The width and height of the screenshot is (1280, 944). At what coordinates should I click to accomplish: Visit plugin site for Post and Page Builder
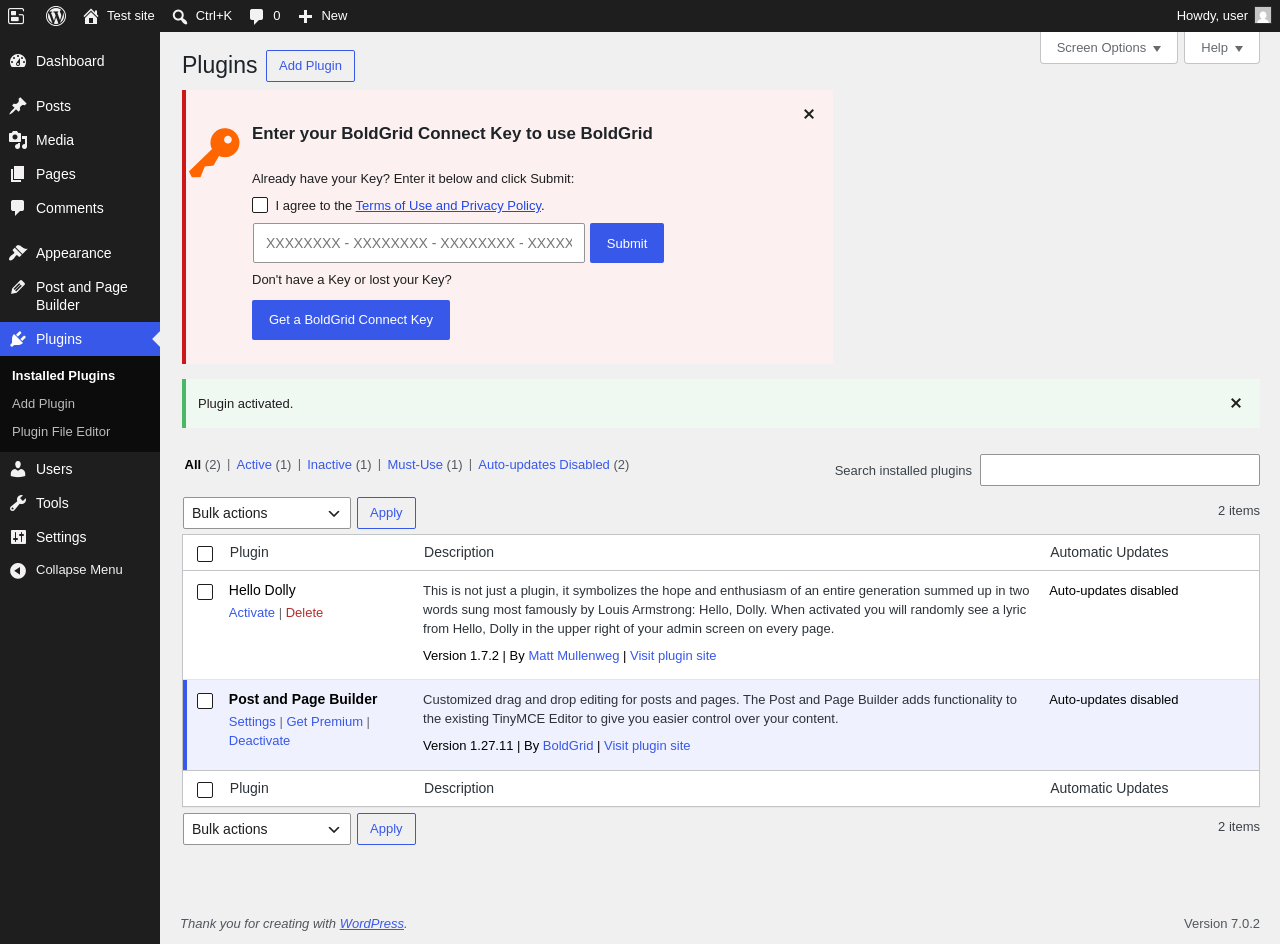point(647,746)
